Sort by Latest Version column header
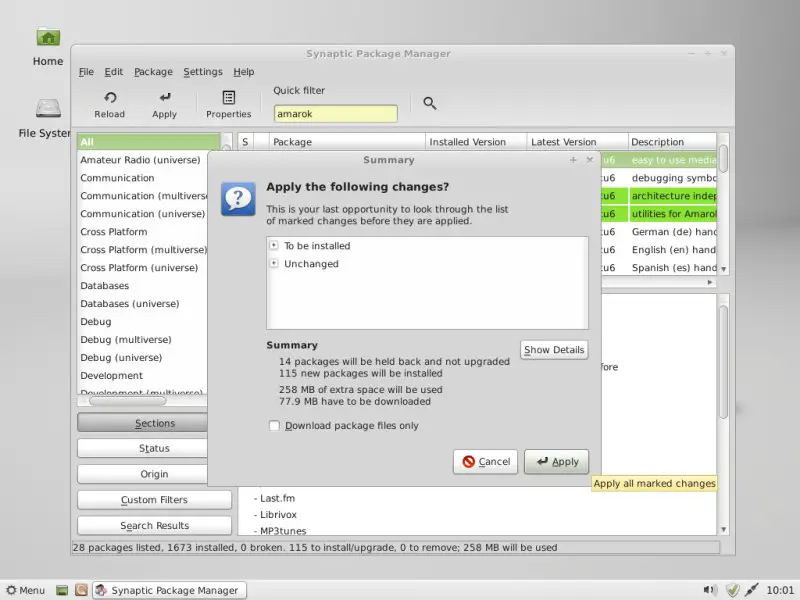Viewport: 800px width, 600px height. (x=578, y=142)
